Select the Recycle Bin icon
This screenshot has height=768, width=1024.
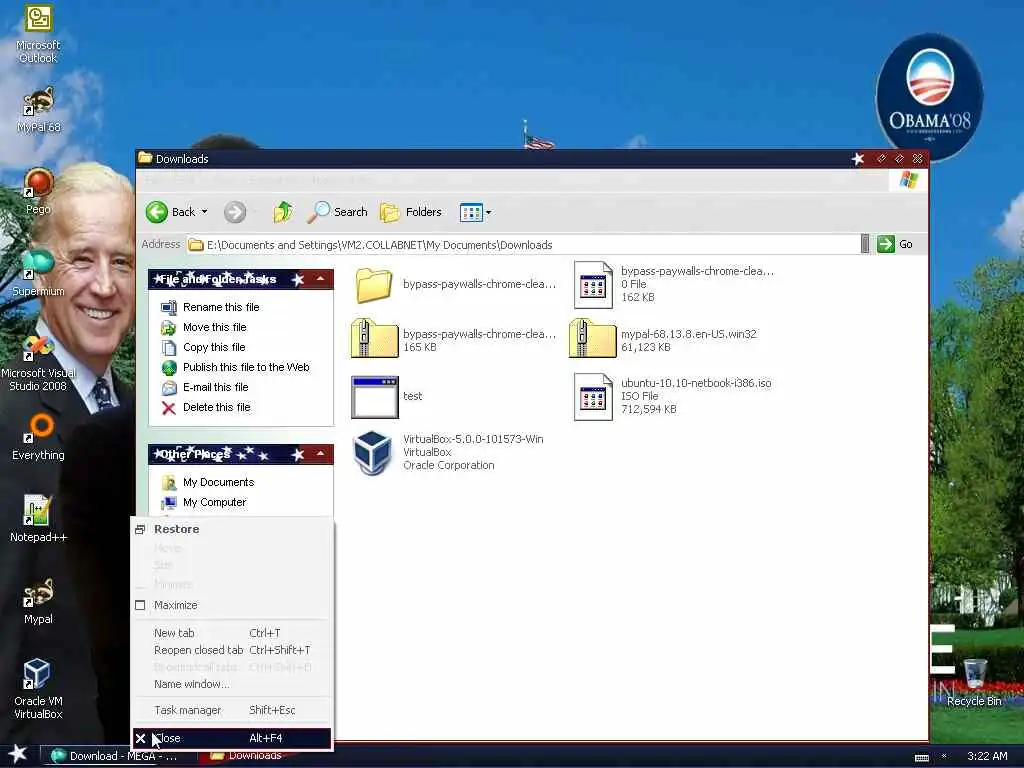974,682
